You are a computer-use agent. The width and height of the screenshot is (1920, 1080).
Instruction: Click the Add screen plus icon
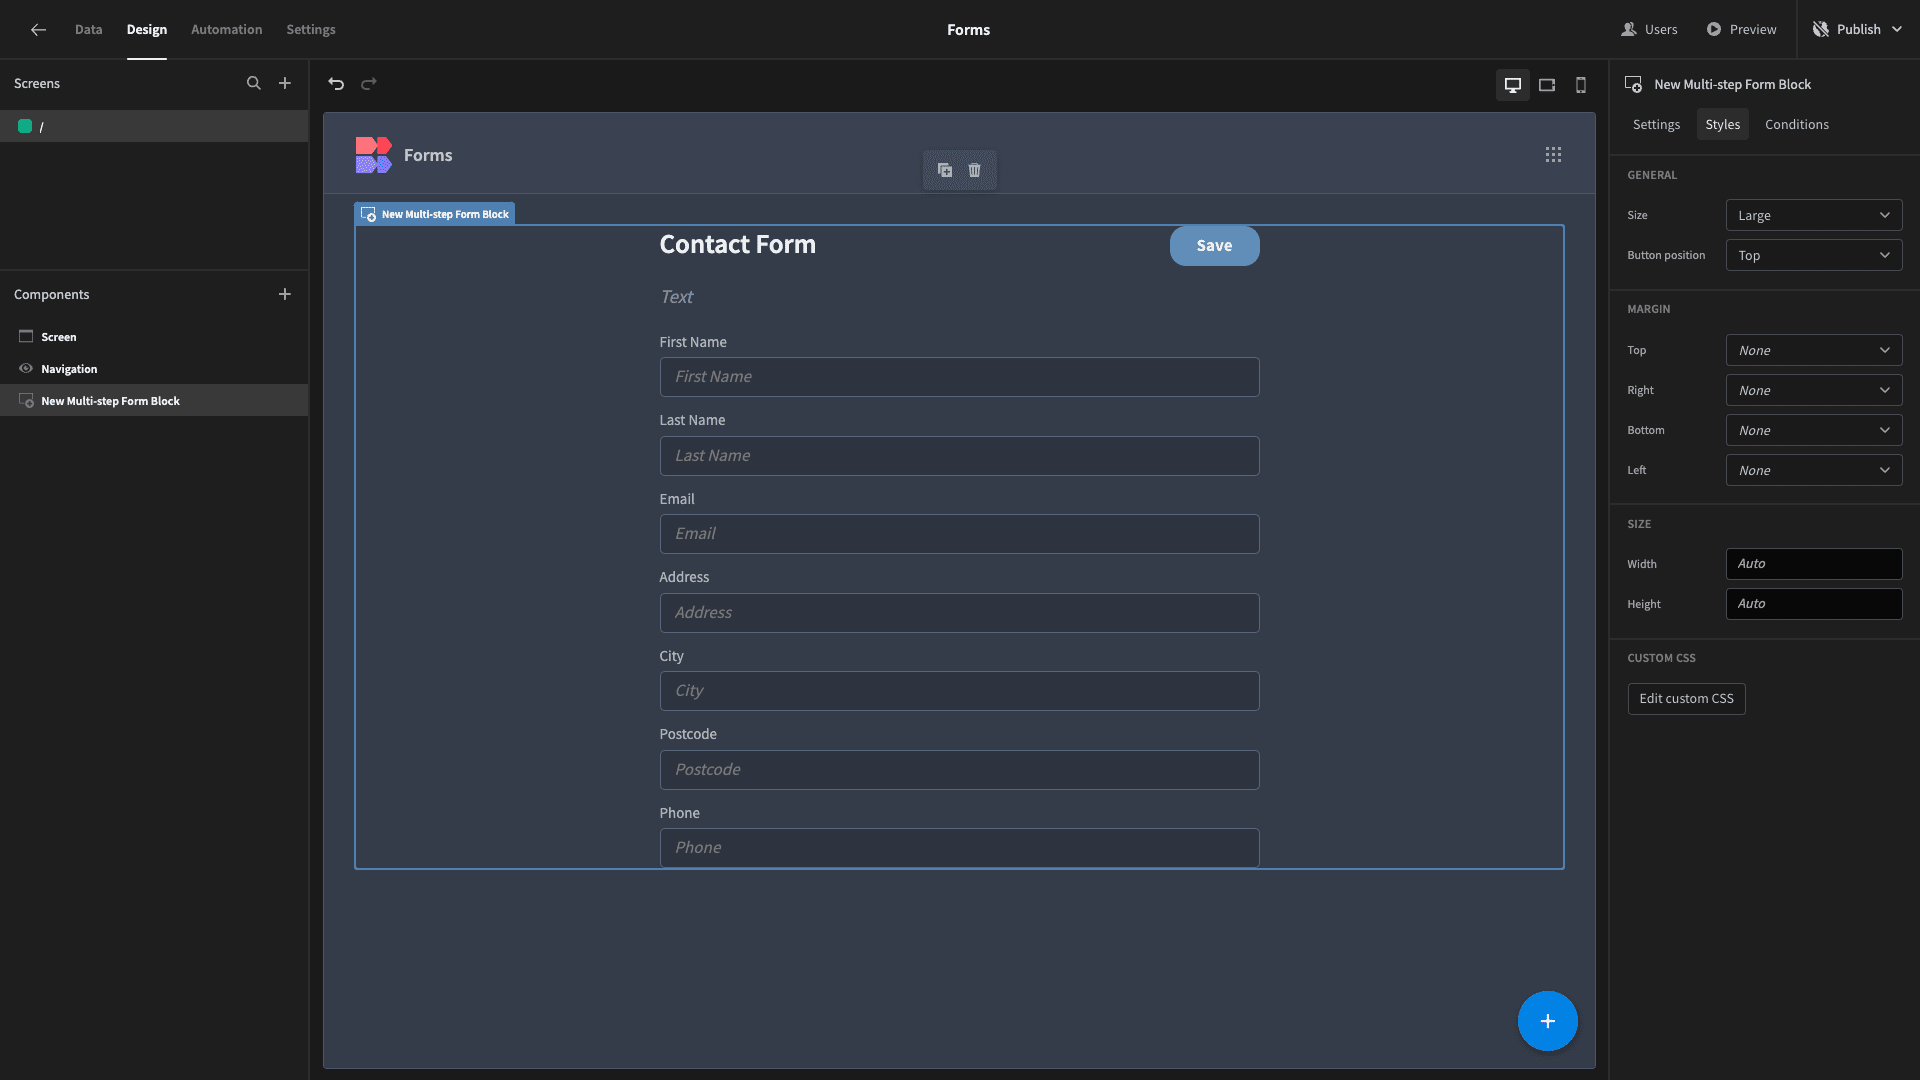click(x=284, y=84)
